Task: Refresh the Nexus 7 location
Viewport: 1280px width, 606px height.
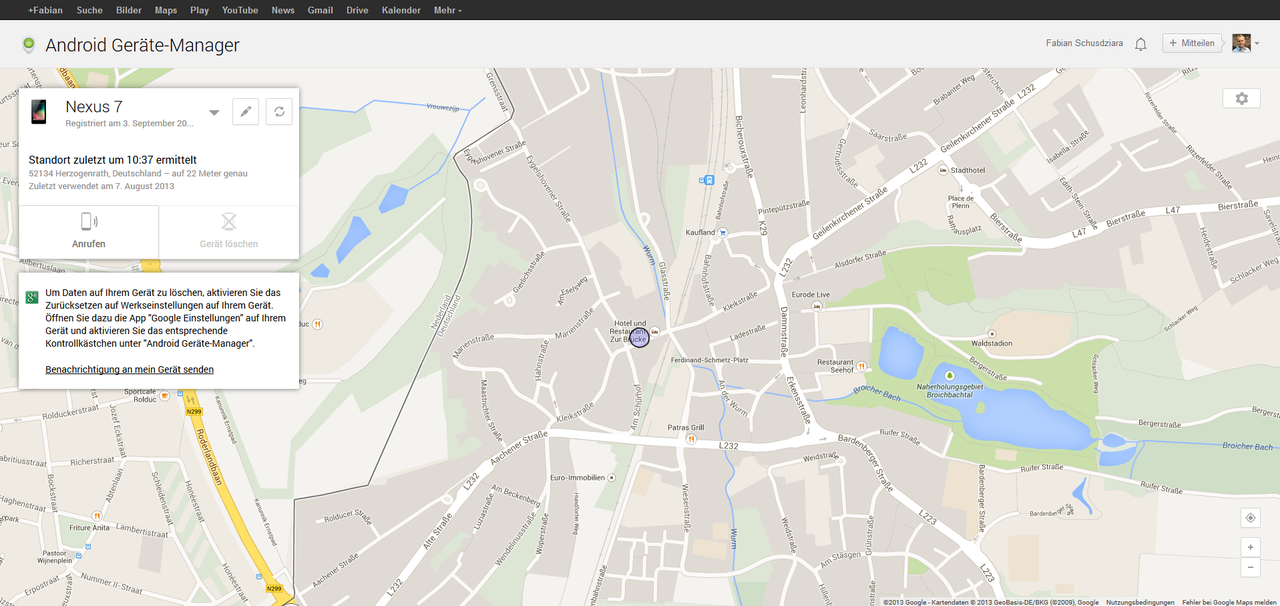Action: tap(279, 112)
